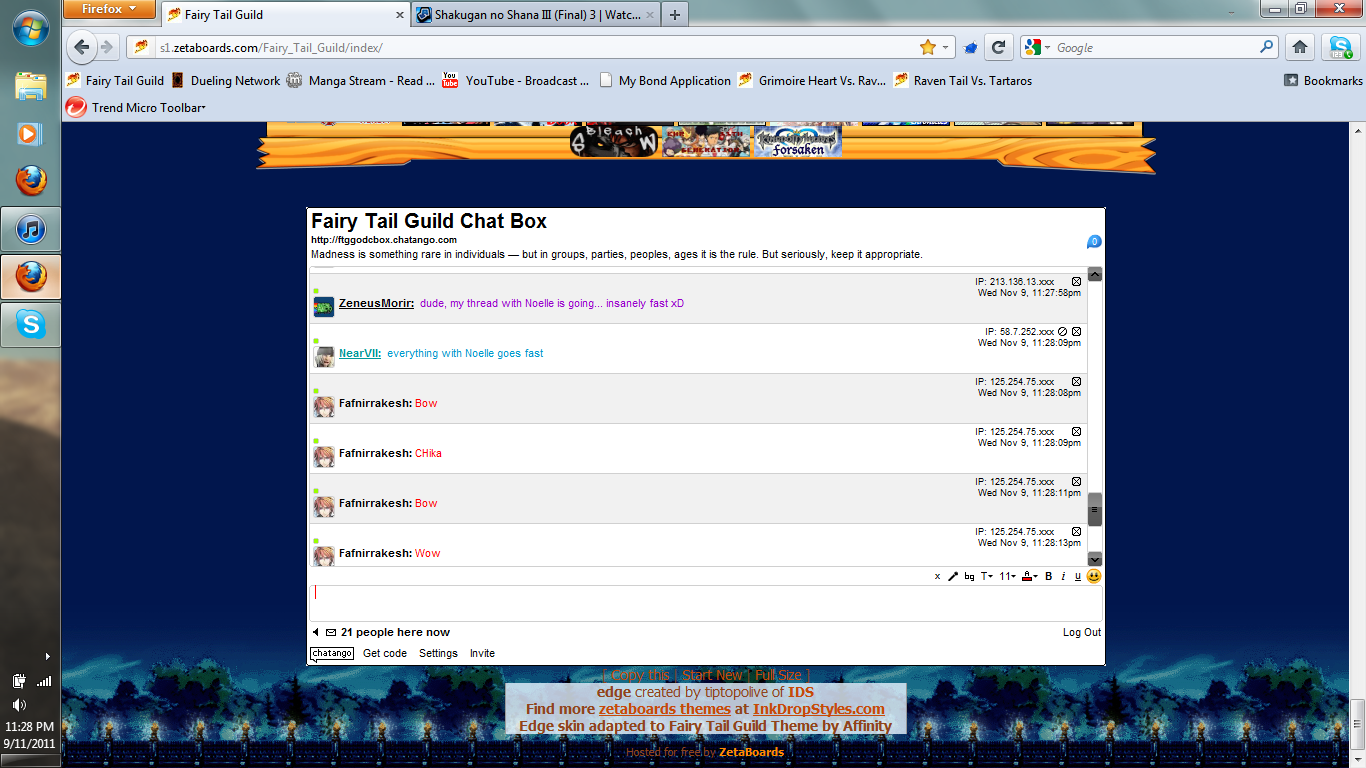This screenshot has width=1366, height=768.
Task: Click Log Out in the chat box
Action: 1081,632
